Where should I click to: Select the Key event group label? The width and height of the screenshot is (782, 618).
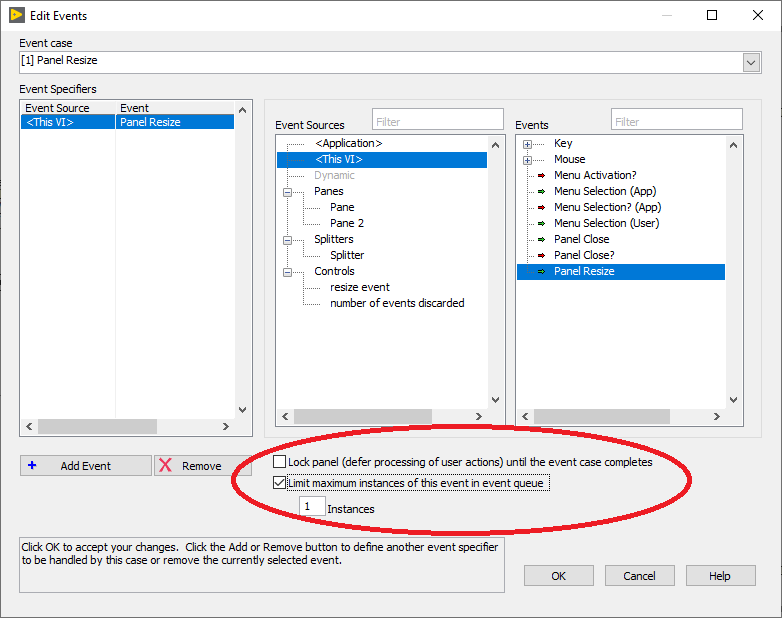tap(563, 143)
